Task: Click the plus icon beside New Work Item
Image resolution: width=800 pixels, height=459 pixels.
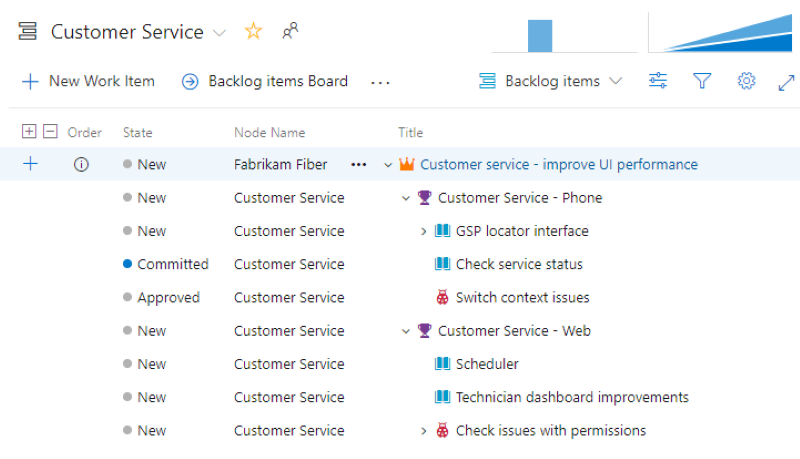Action: tap(30, 81)
